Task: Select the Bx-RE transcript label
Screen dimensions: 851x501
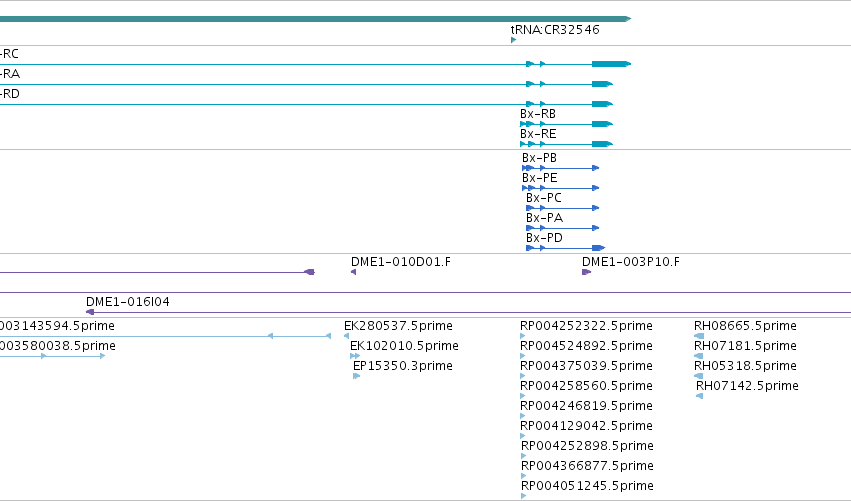Action: 538,134
